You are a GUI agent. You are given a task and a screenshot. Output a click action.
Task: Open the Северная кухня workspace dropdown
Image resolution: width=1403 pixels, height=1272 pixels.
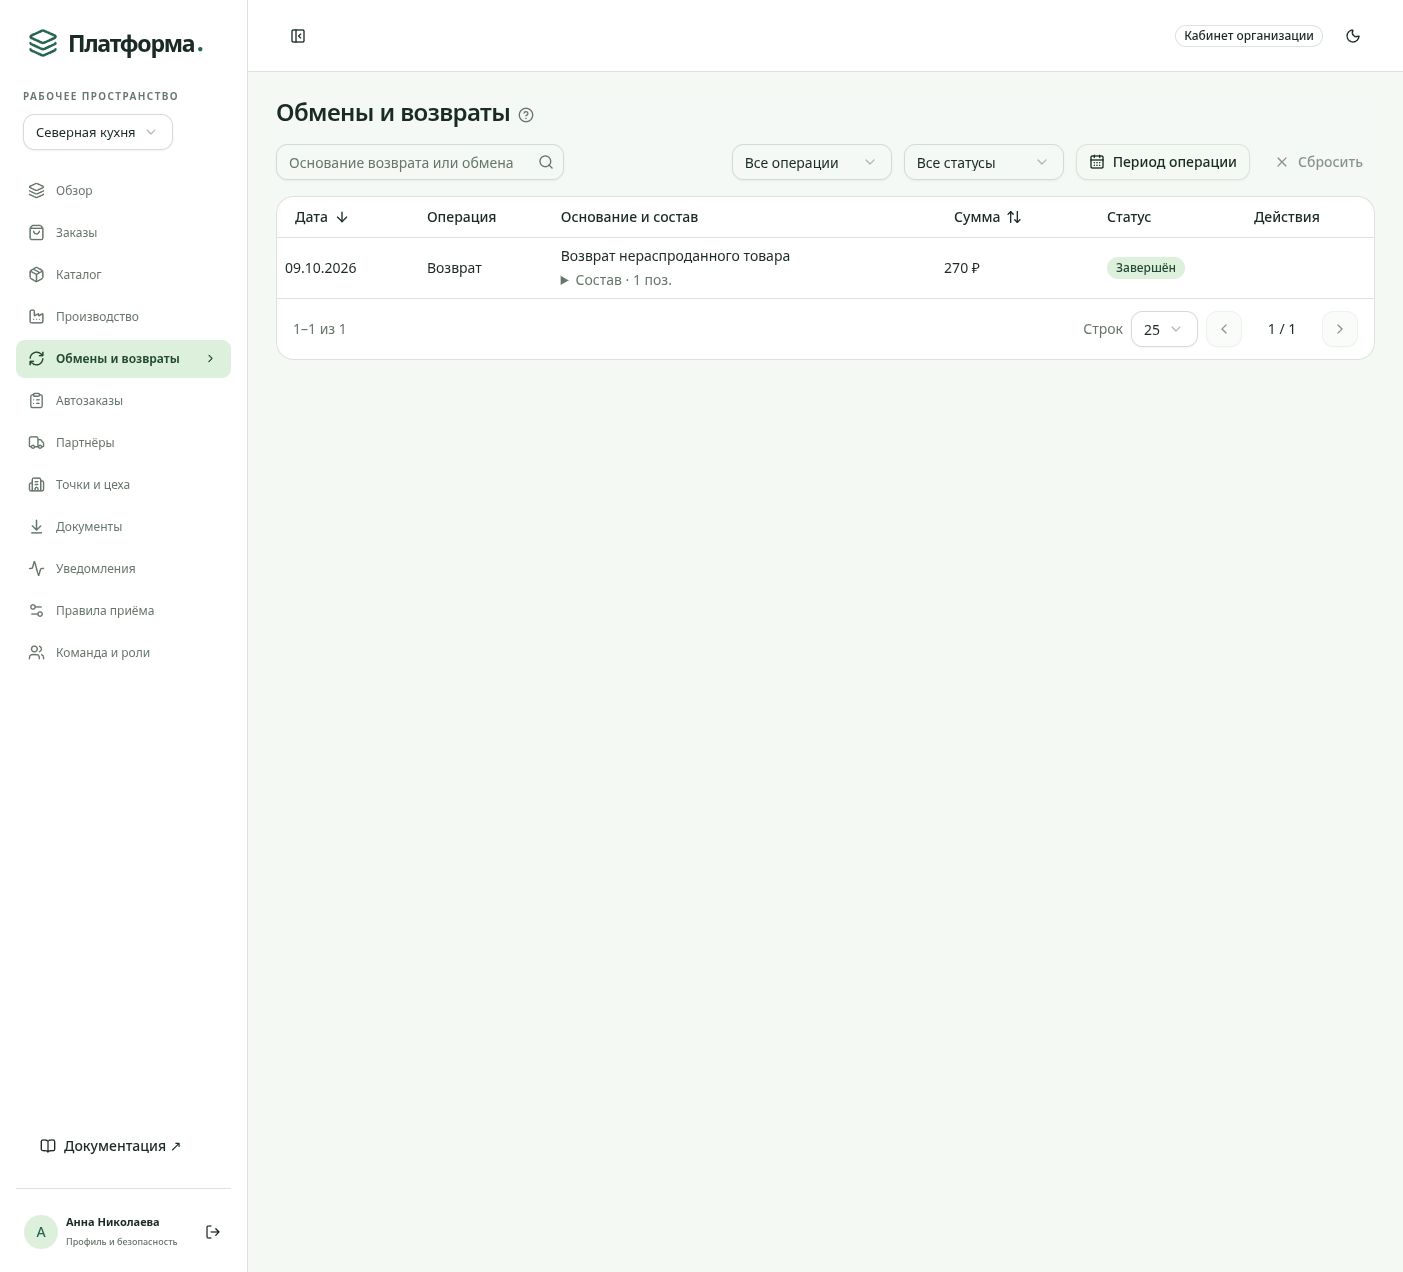point(98,132)
